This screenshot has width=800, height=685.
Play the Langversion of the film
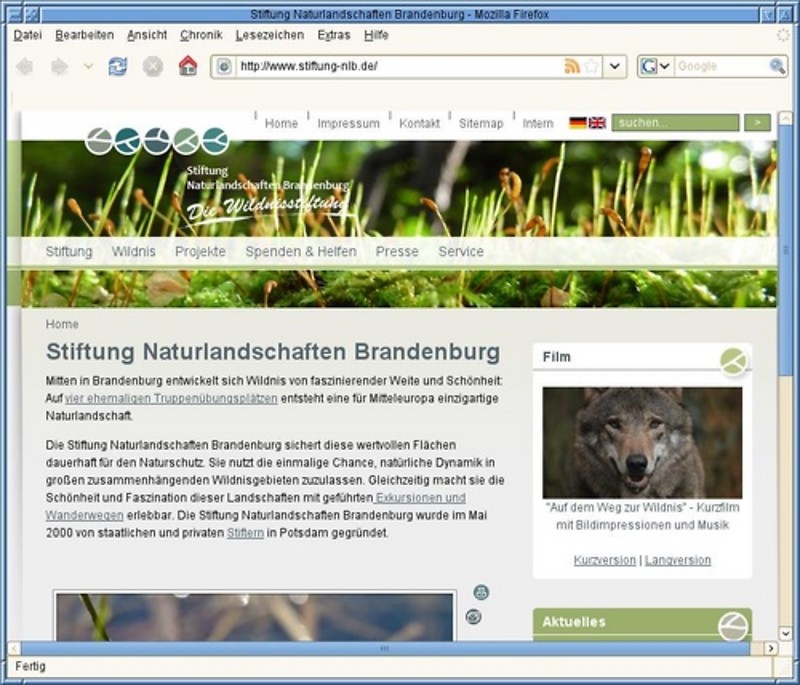point(678,560)
